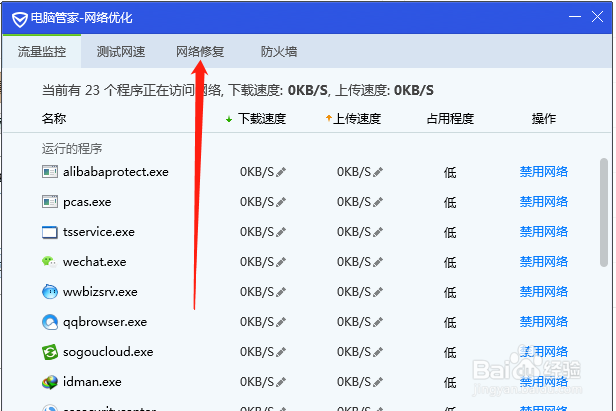This screenshot has width=616, height=411.
Task: Disable network for tsservice.exe
Action: tap(544, 232)
